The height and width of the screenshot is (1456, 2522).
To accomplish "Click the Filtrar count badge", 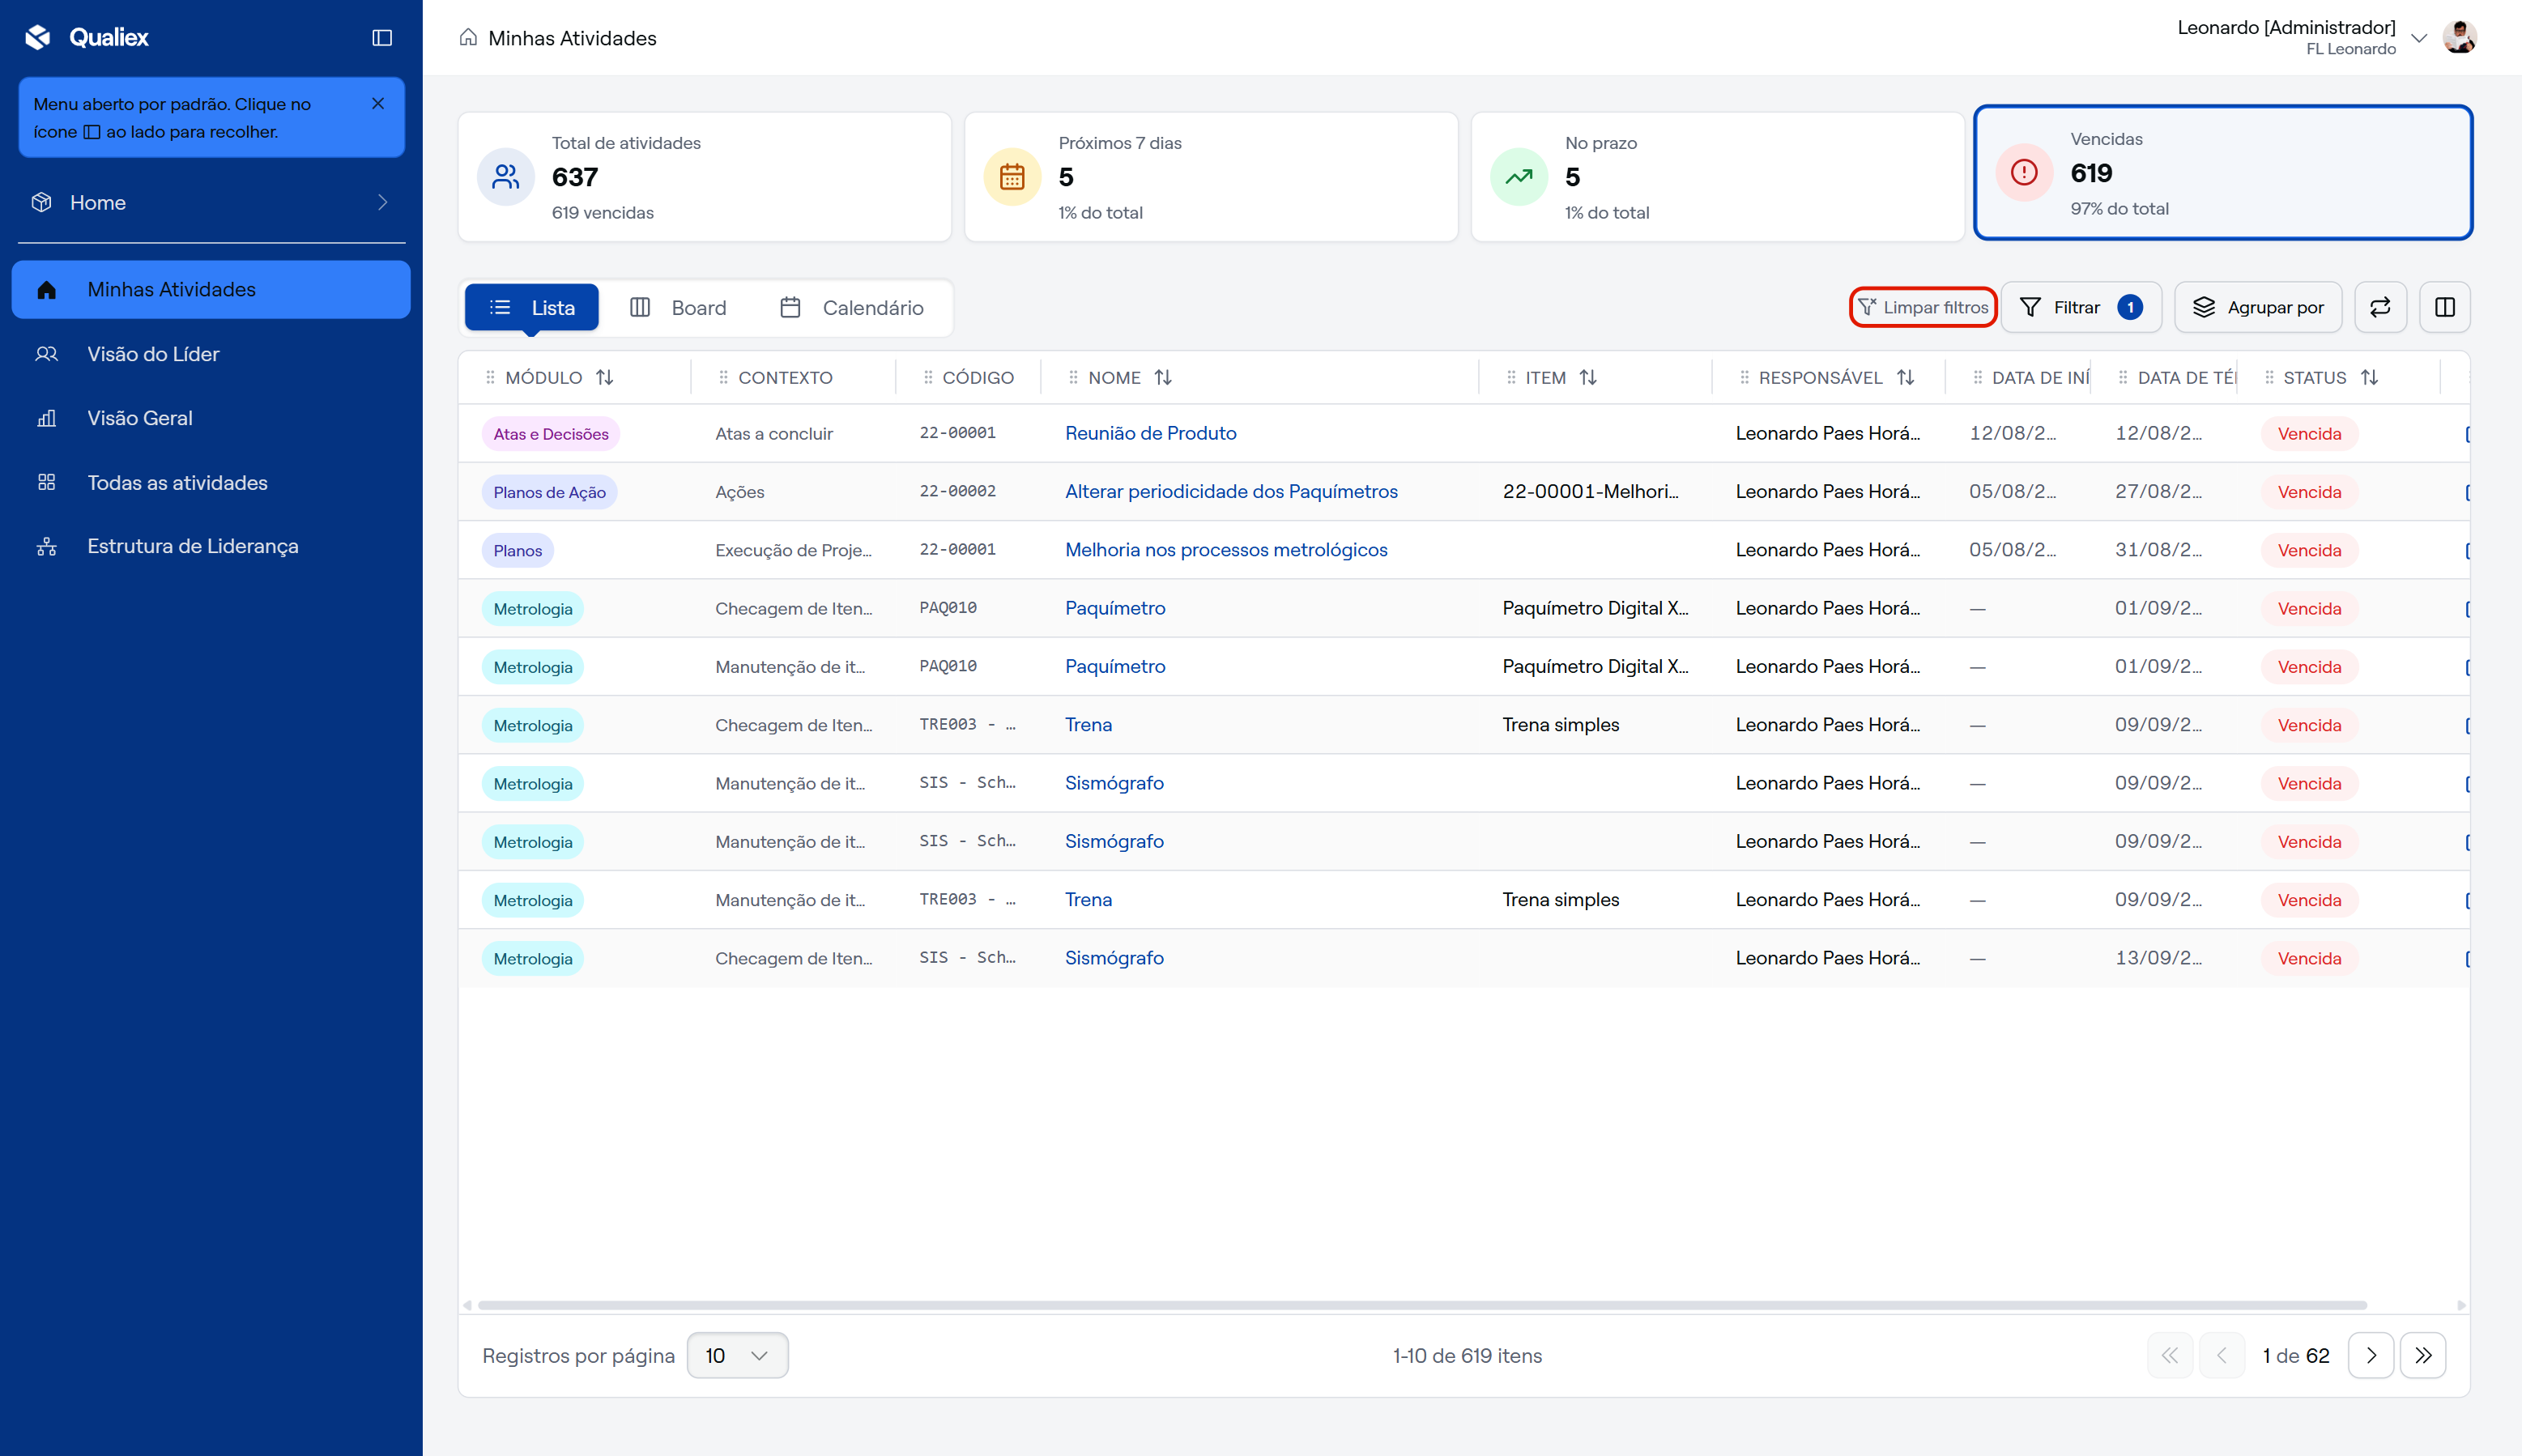I will pos(2130,307).
